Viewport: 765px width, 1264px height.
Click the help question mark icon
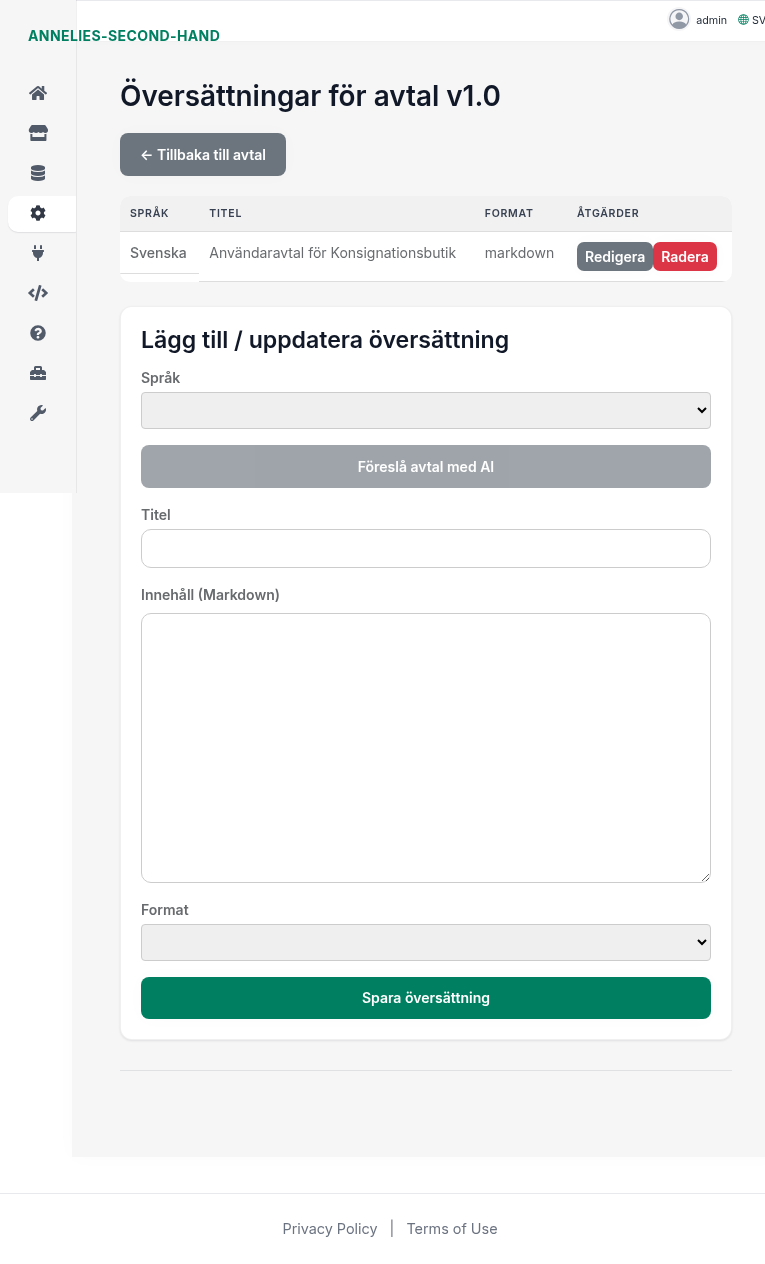37,333
